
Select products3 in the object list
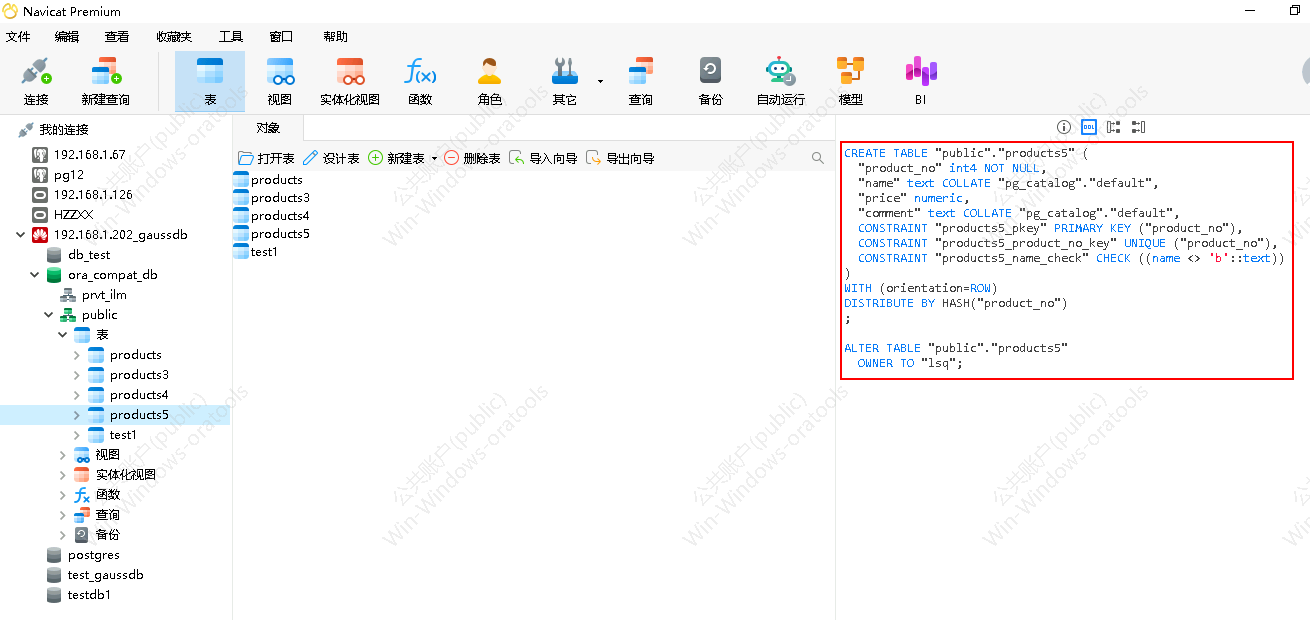point(280,198)
